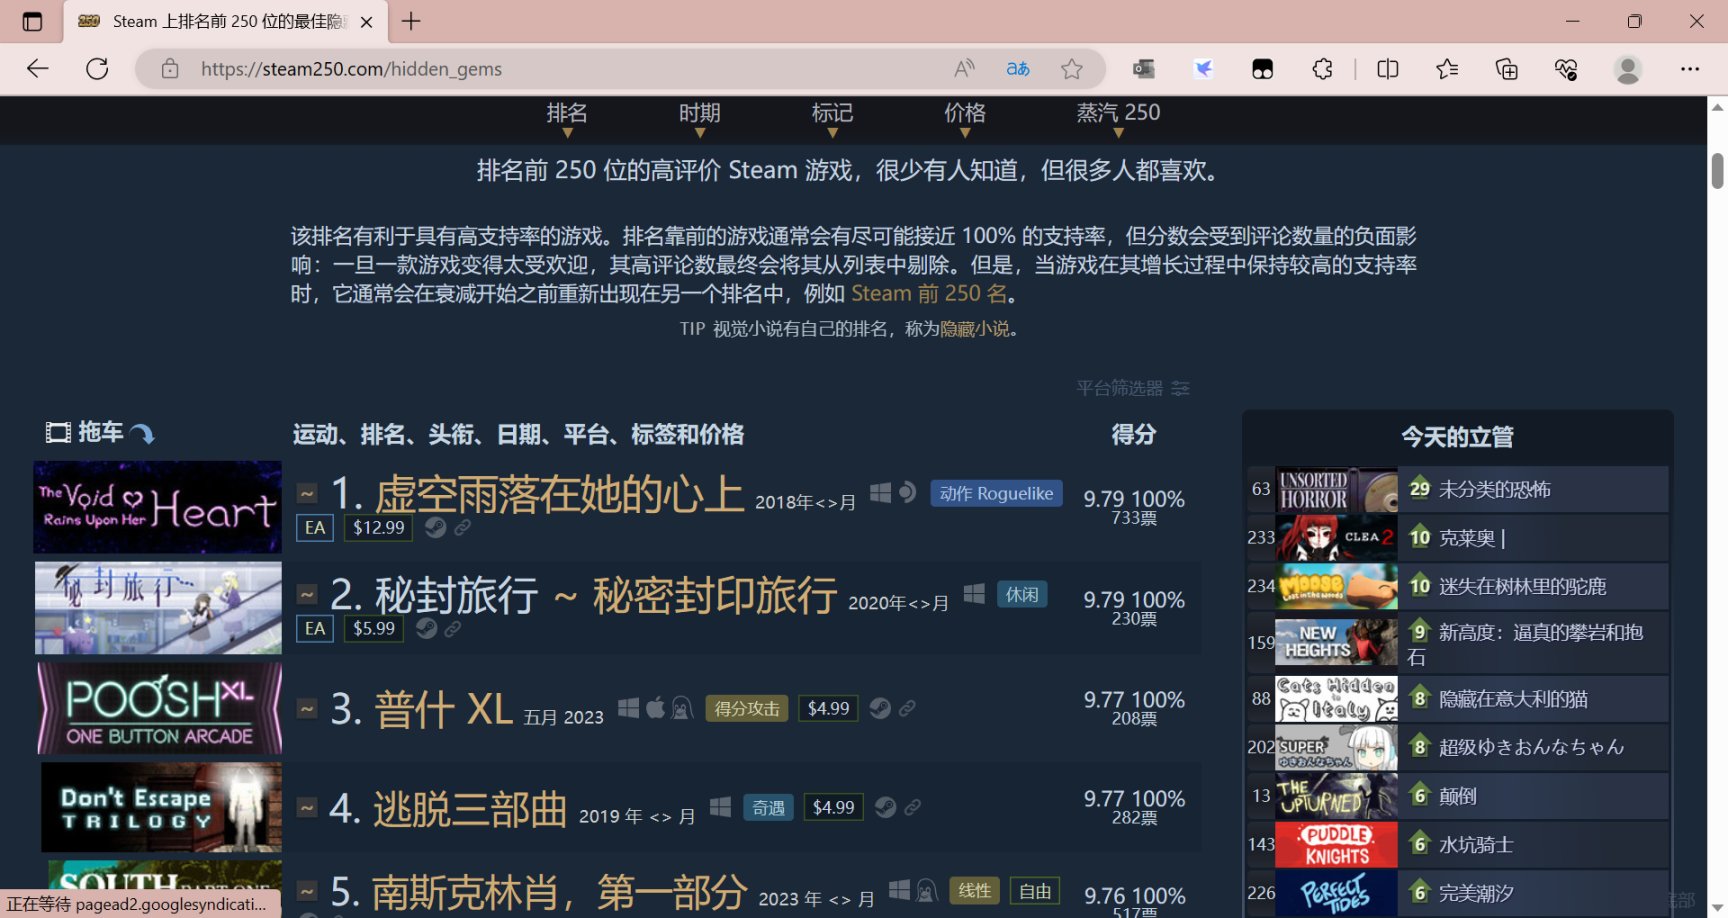Expand the 标记 dropdown menu
Image resolution: width=1728 pixels, height=918 pixels.
pos(832,119)
